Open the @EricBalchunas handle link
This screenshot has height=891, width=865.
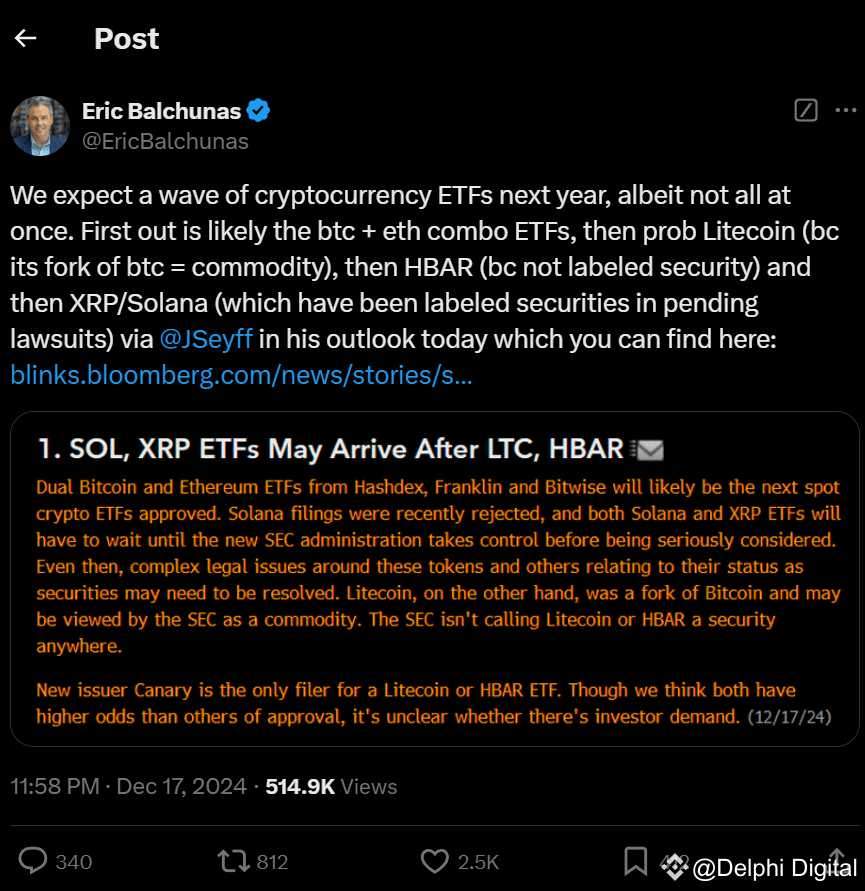(165, 141)
